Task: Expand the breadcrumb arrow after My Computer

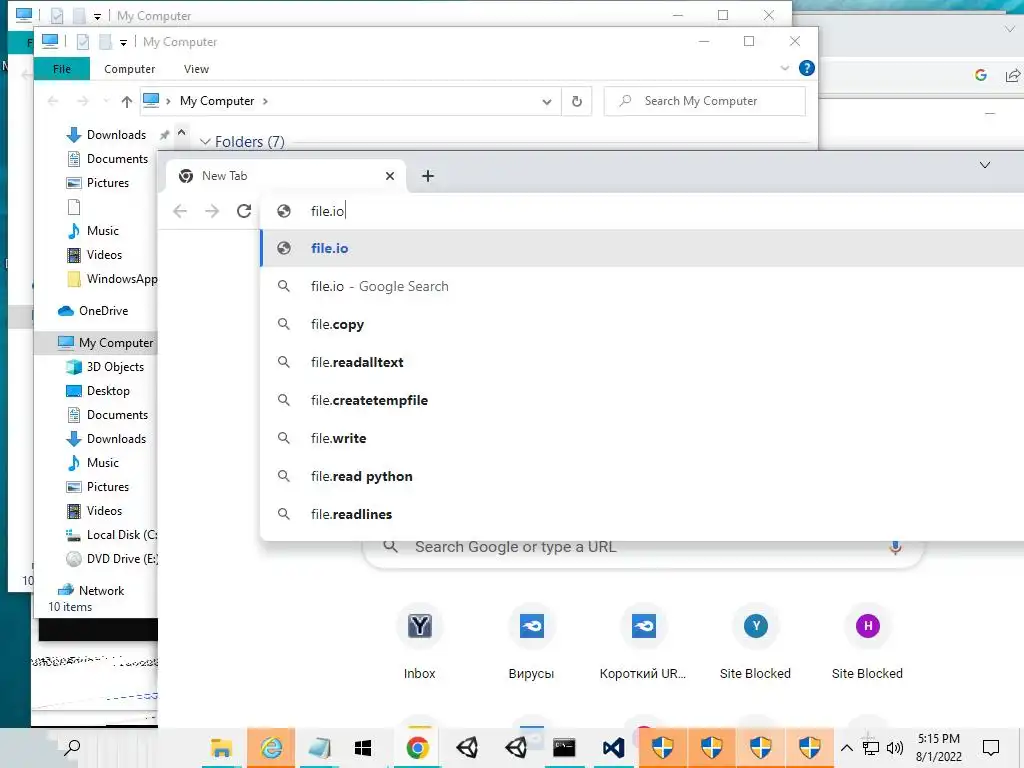Action: tap(265, 101)
